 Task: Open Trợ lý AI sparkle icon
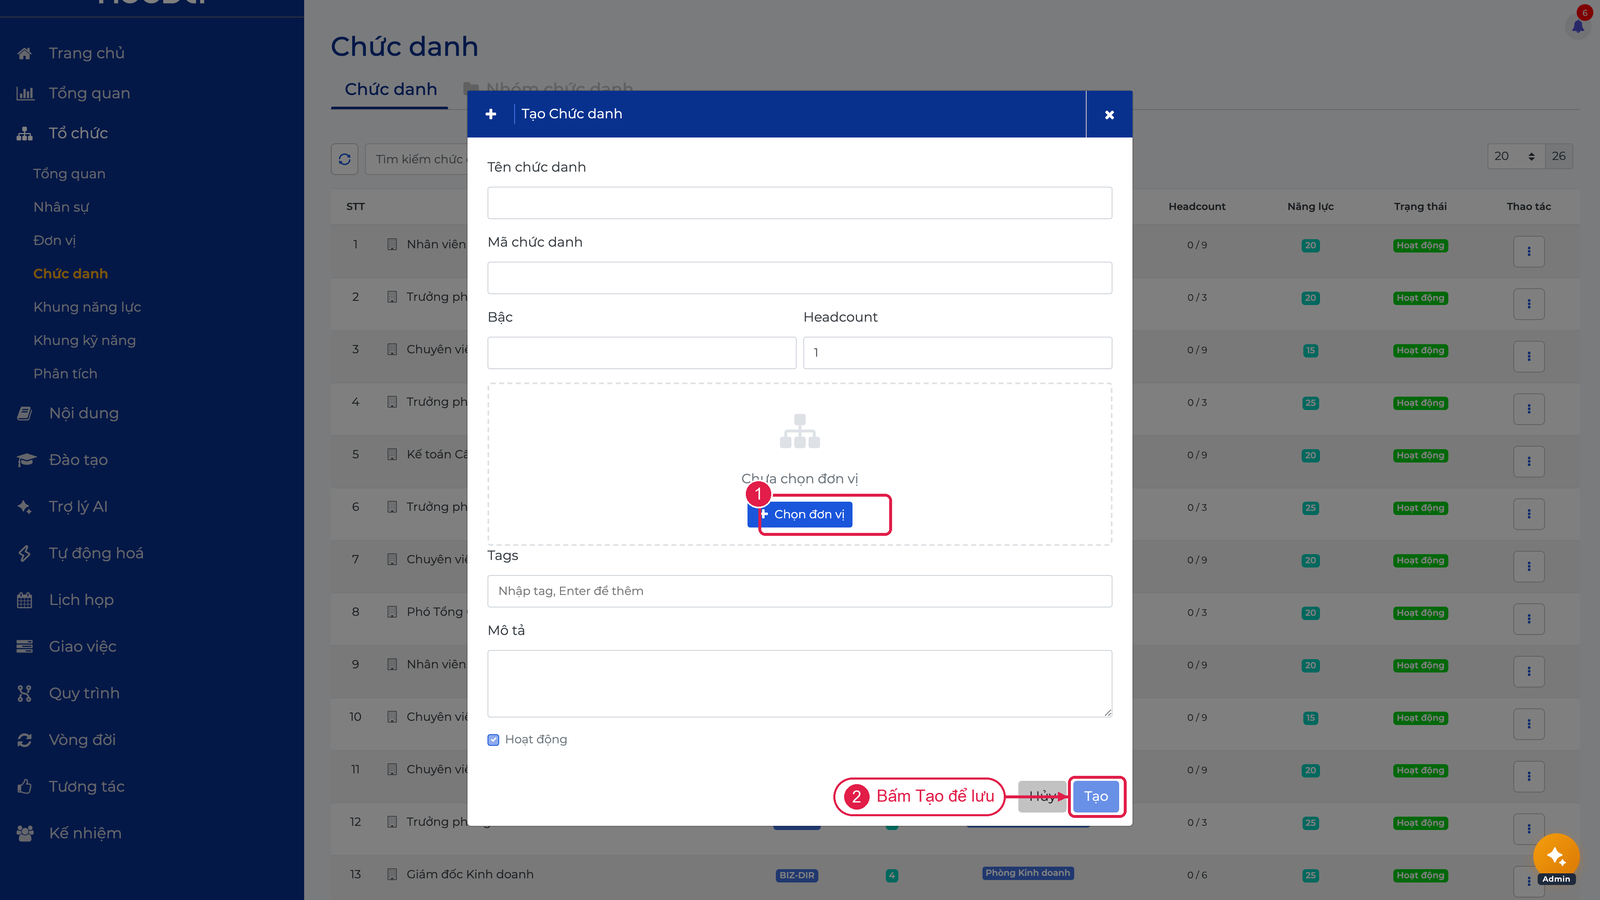25,507
